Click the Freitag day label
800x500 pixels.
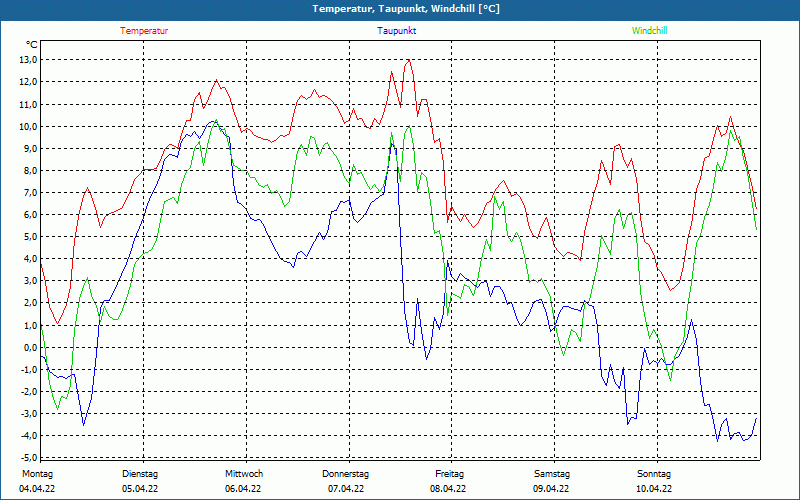click(x=449, y=474)
